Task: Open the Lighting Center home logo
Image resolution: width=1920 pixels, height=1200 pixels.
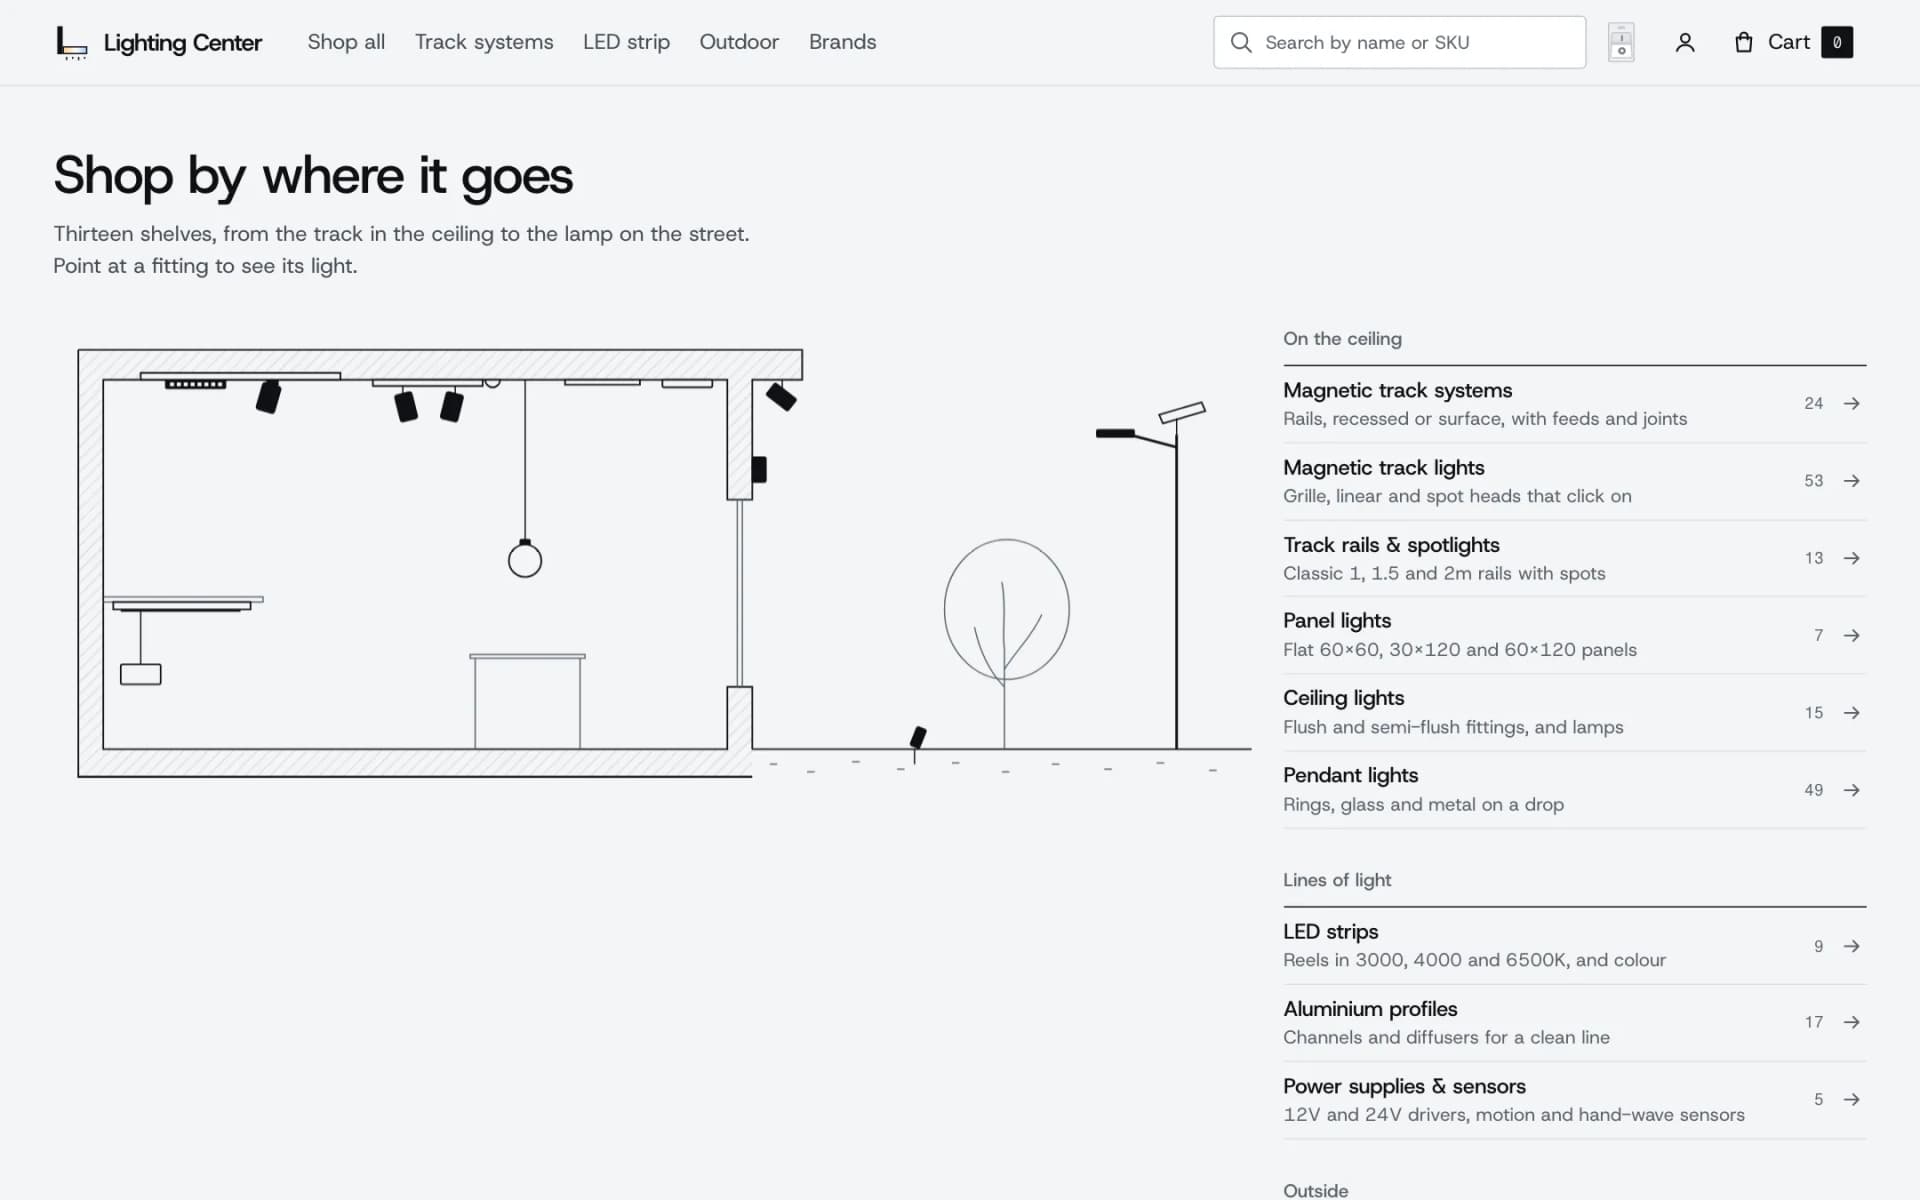Action: point(159,42)
